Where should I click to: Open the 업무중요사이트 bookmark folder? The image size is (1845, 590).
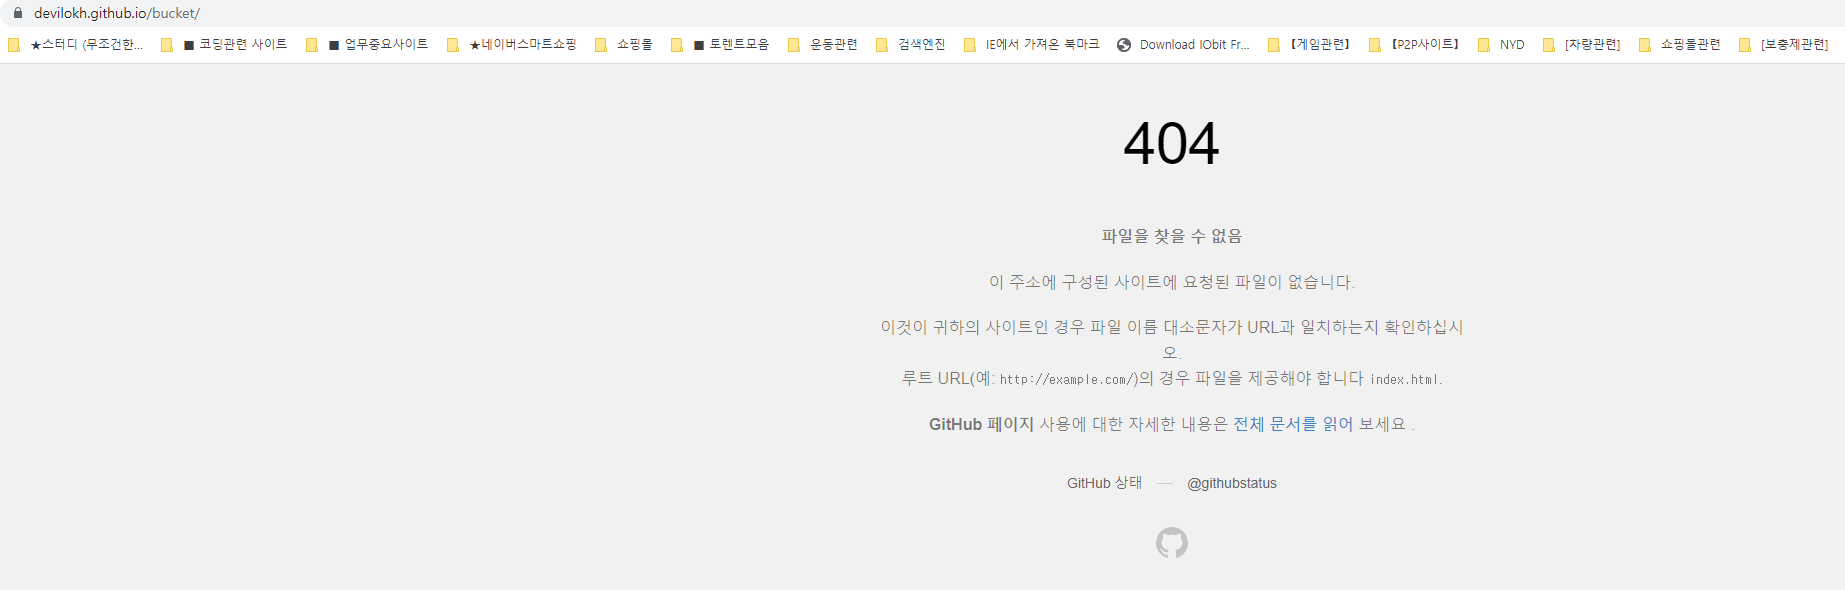click(367, 45)
